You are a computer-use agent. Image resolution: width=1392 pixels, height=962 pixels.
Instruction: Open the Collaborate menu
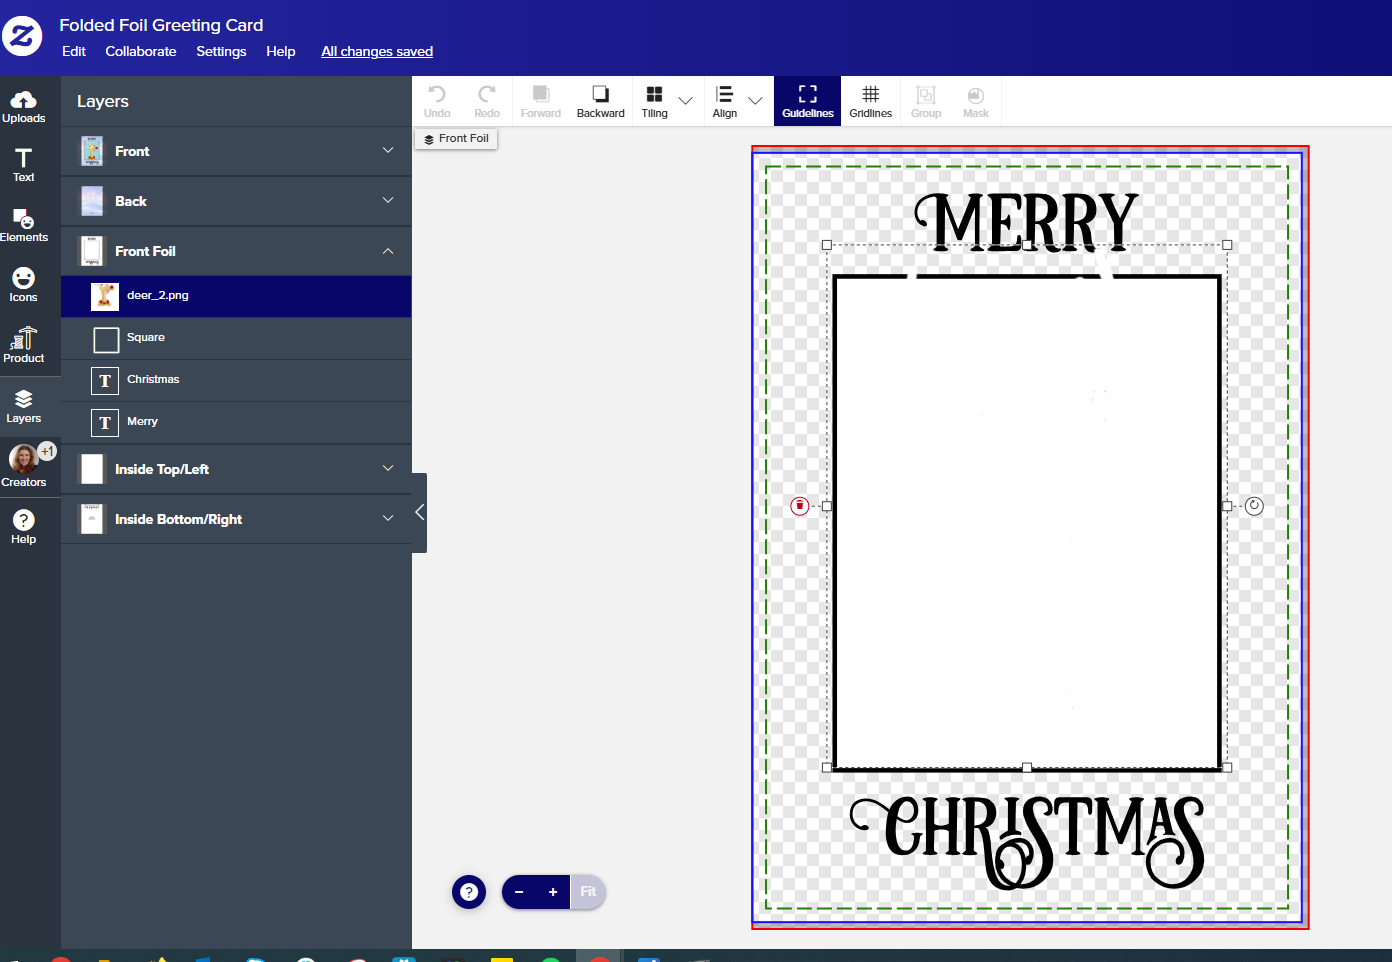point(141,52)
